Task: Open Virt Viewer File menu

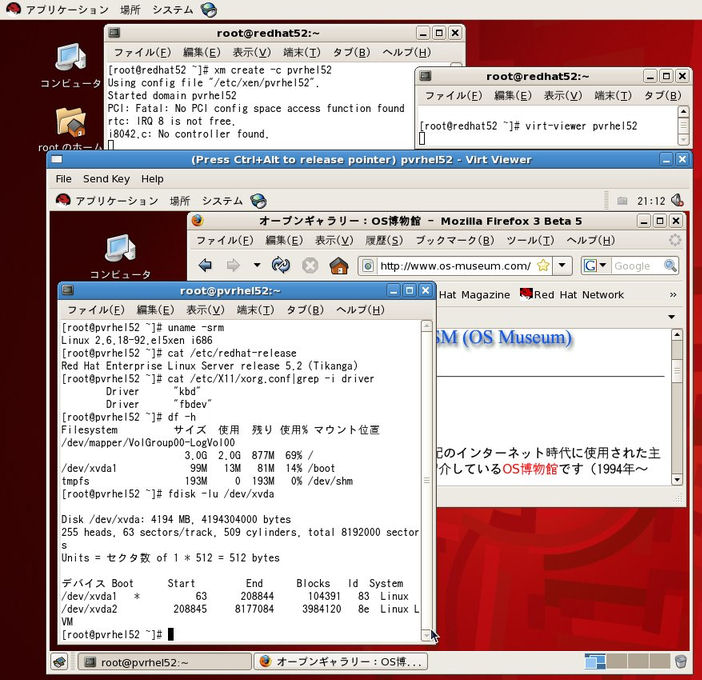Action: (63, 179)
